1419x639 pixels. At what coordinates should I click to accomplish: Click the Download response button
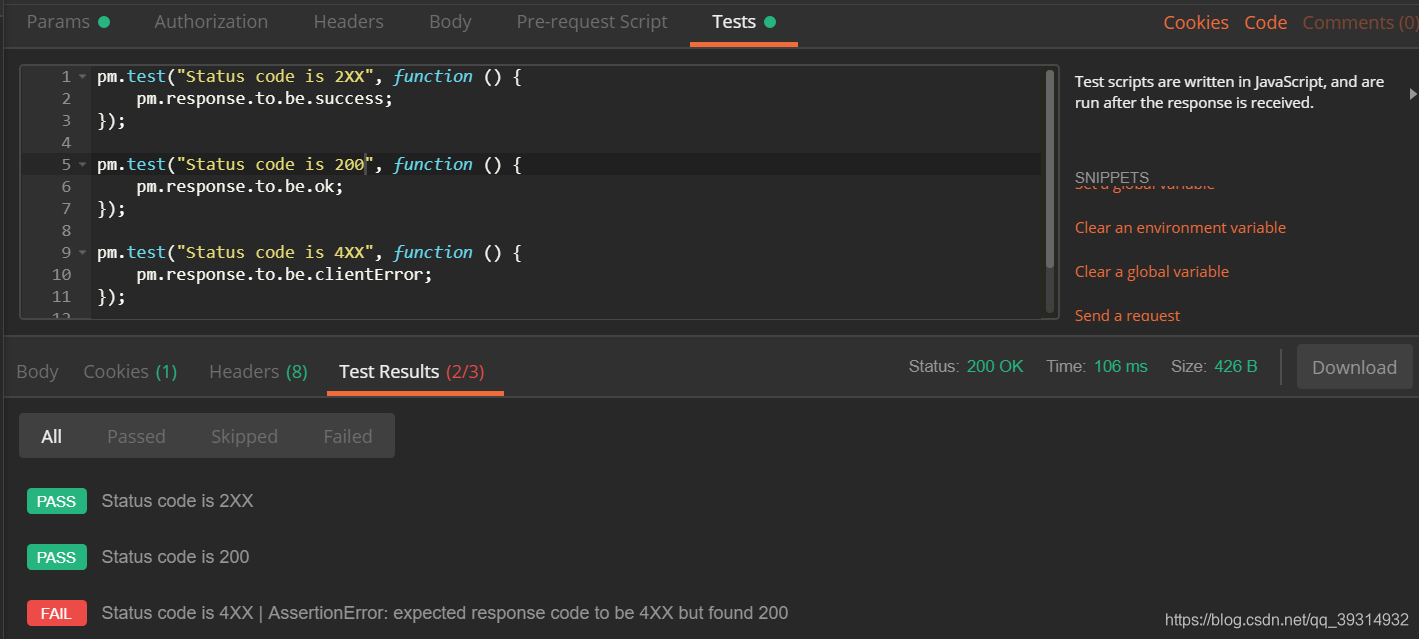(1354, 367)
